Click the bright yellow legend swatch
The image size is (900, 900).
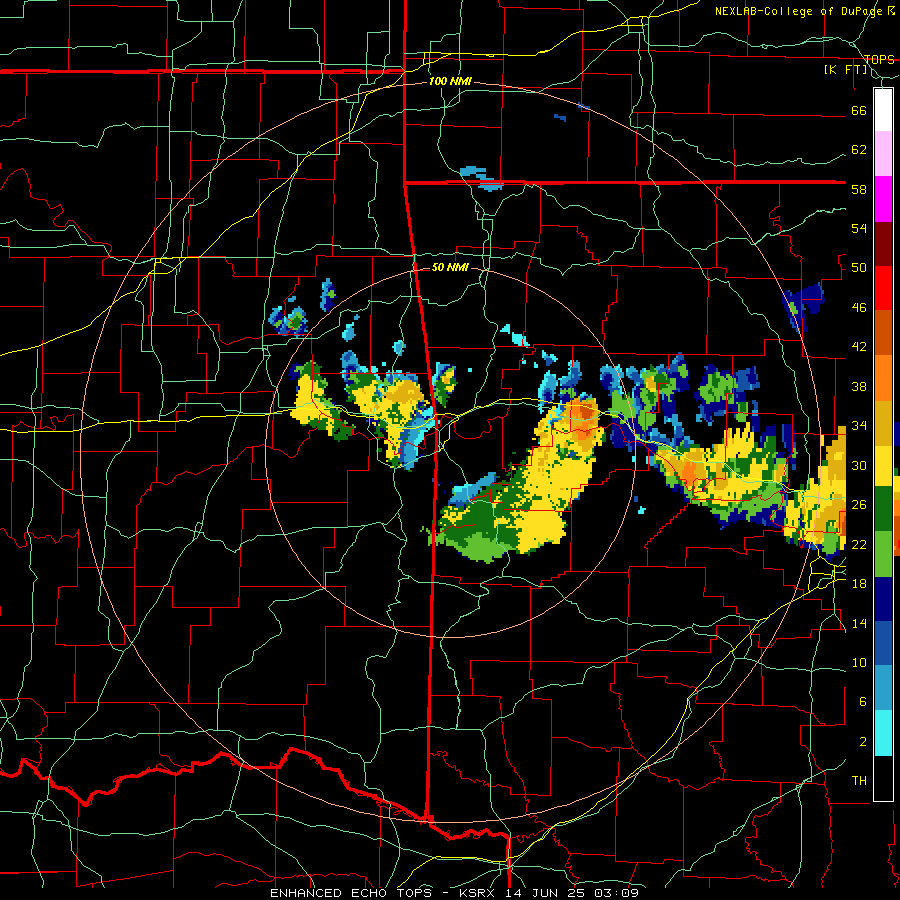883,466
